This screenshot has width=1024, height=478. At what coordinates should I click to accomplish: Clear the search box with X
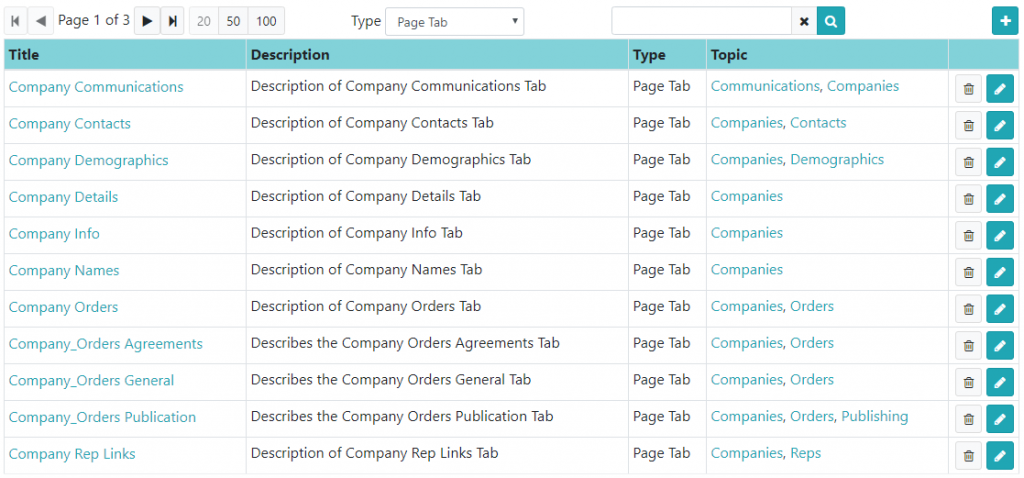tap(805, 22)
